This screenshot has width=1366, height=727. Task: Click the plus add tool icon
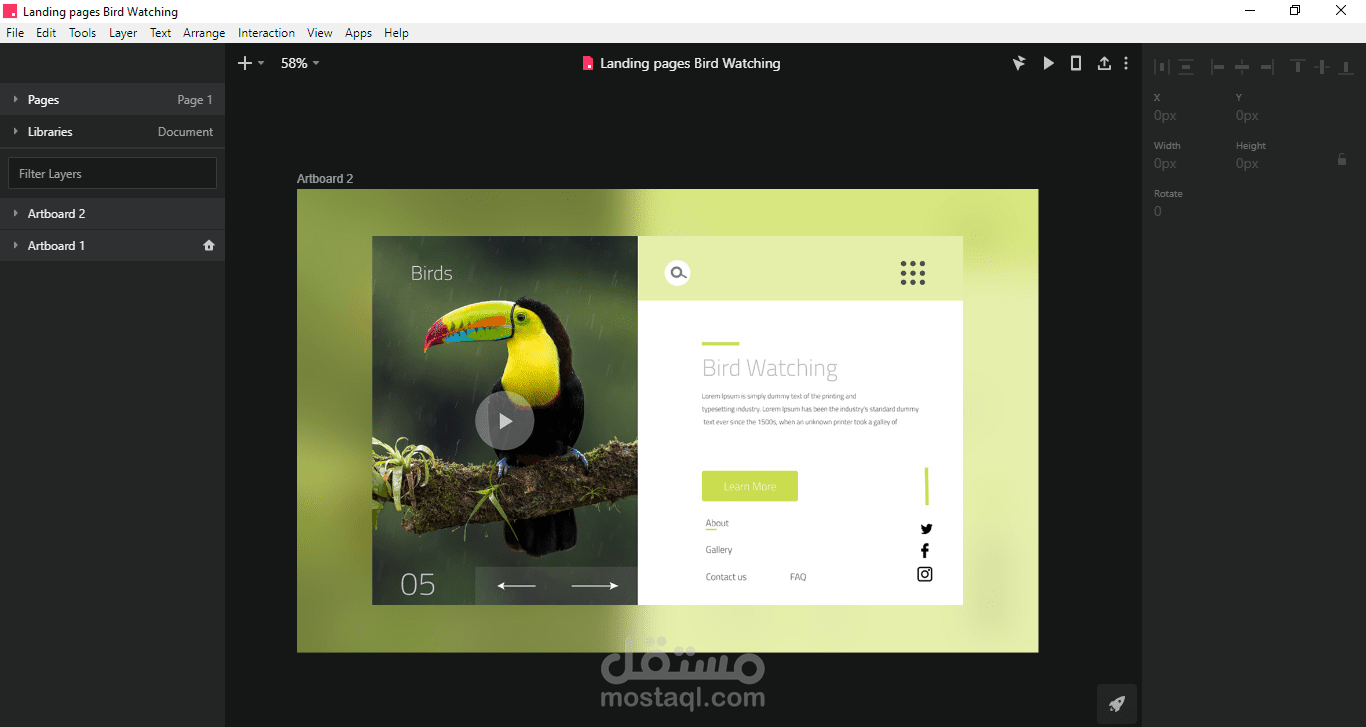pyautogui.click(x=245, y=63)
